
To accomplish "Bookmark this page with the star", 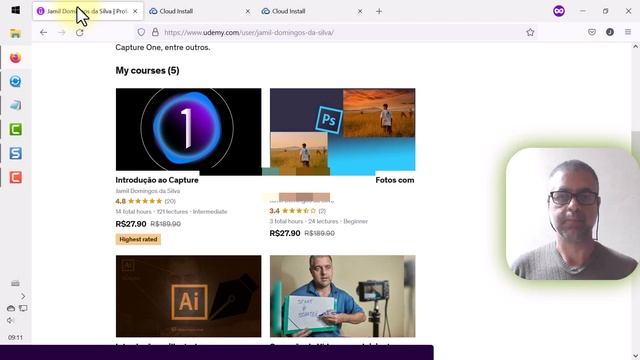I will click(x=530, y=32).
